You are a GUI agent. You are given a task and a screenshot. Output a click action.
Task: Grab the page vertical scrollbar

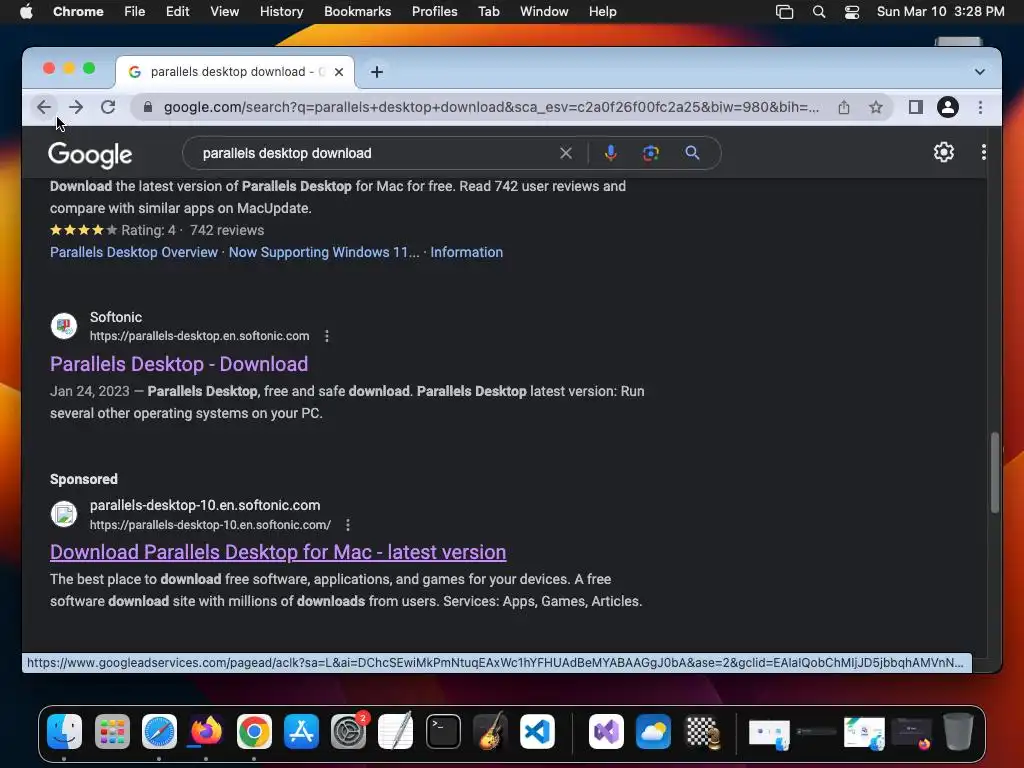(x=995, y=472)
